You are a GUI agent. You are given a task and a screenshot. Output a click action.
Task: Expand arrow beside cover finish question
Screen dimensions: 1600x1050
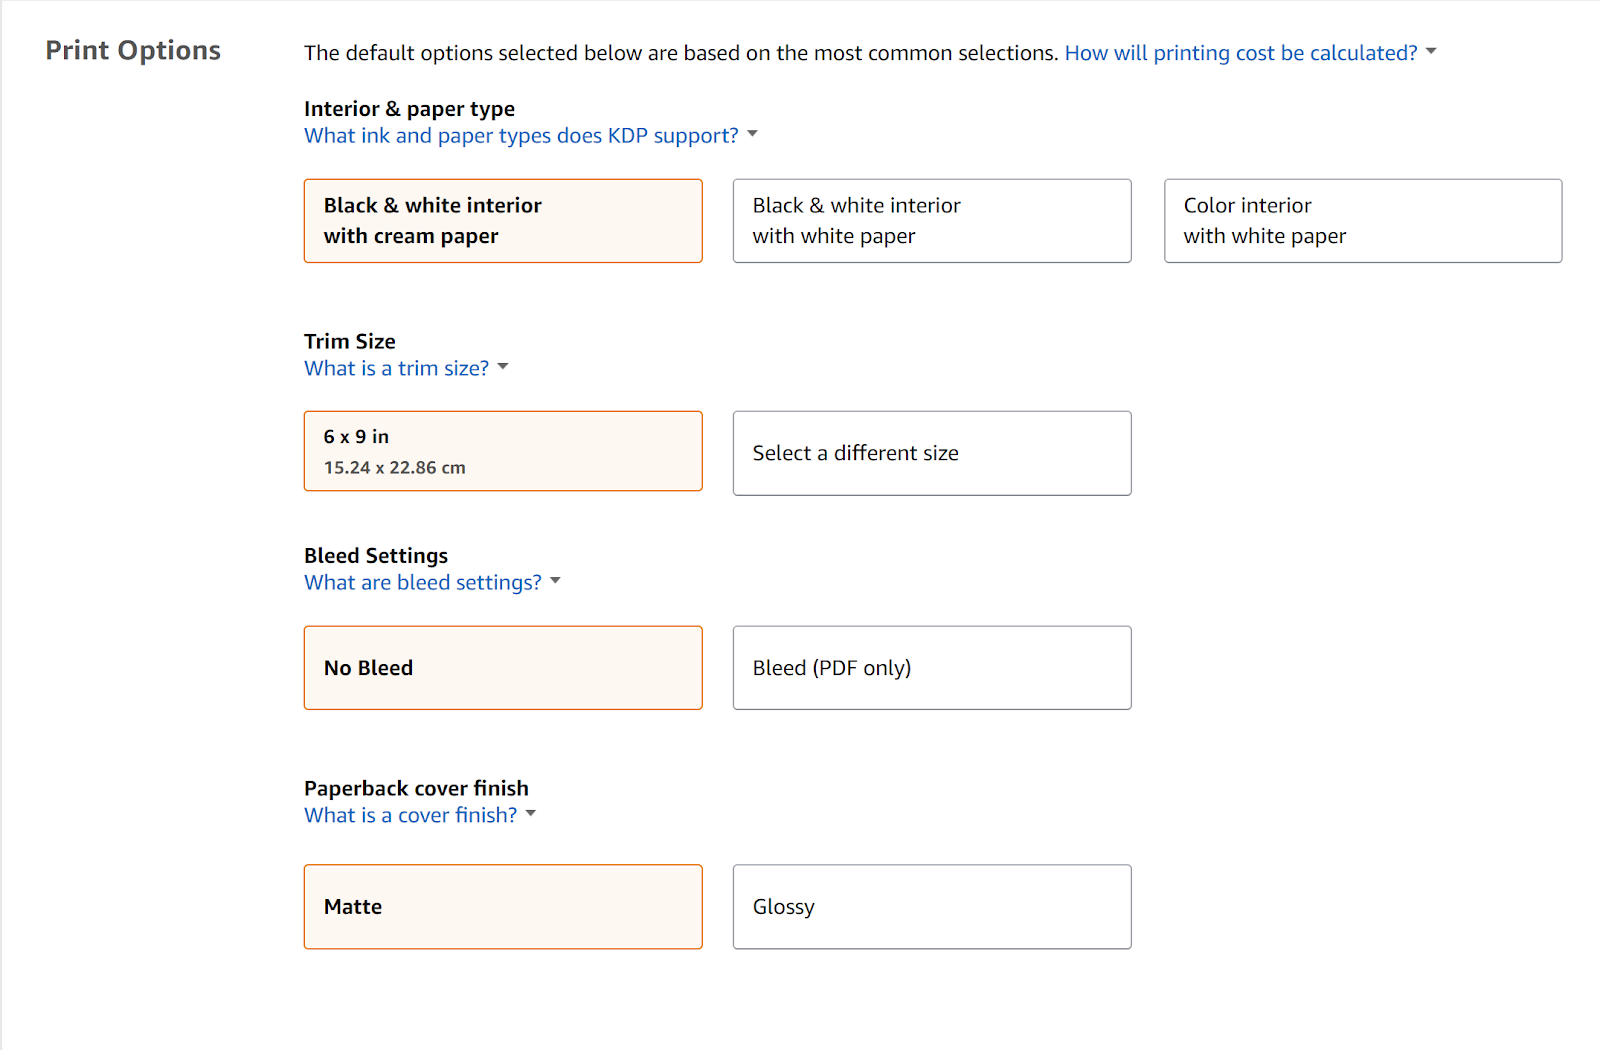tap(531, 814)
